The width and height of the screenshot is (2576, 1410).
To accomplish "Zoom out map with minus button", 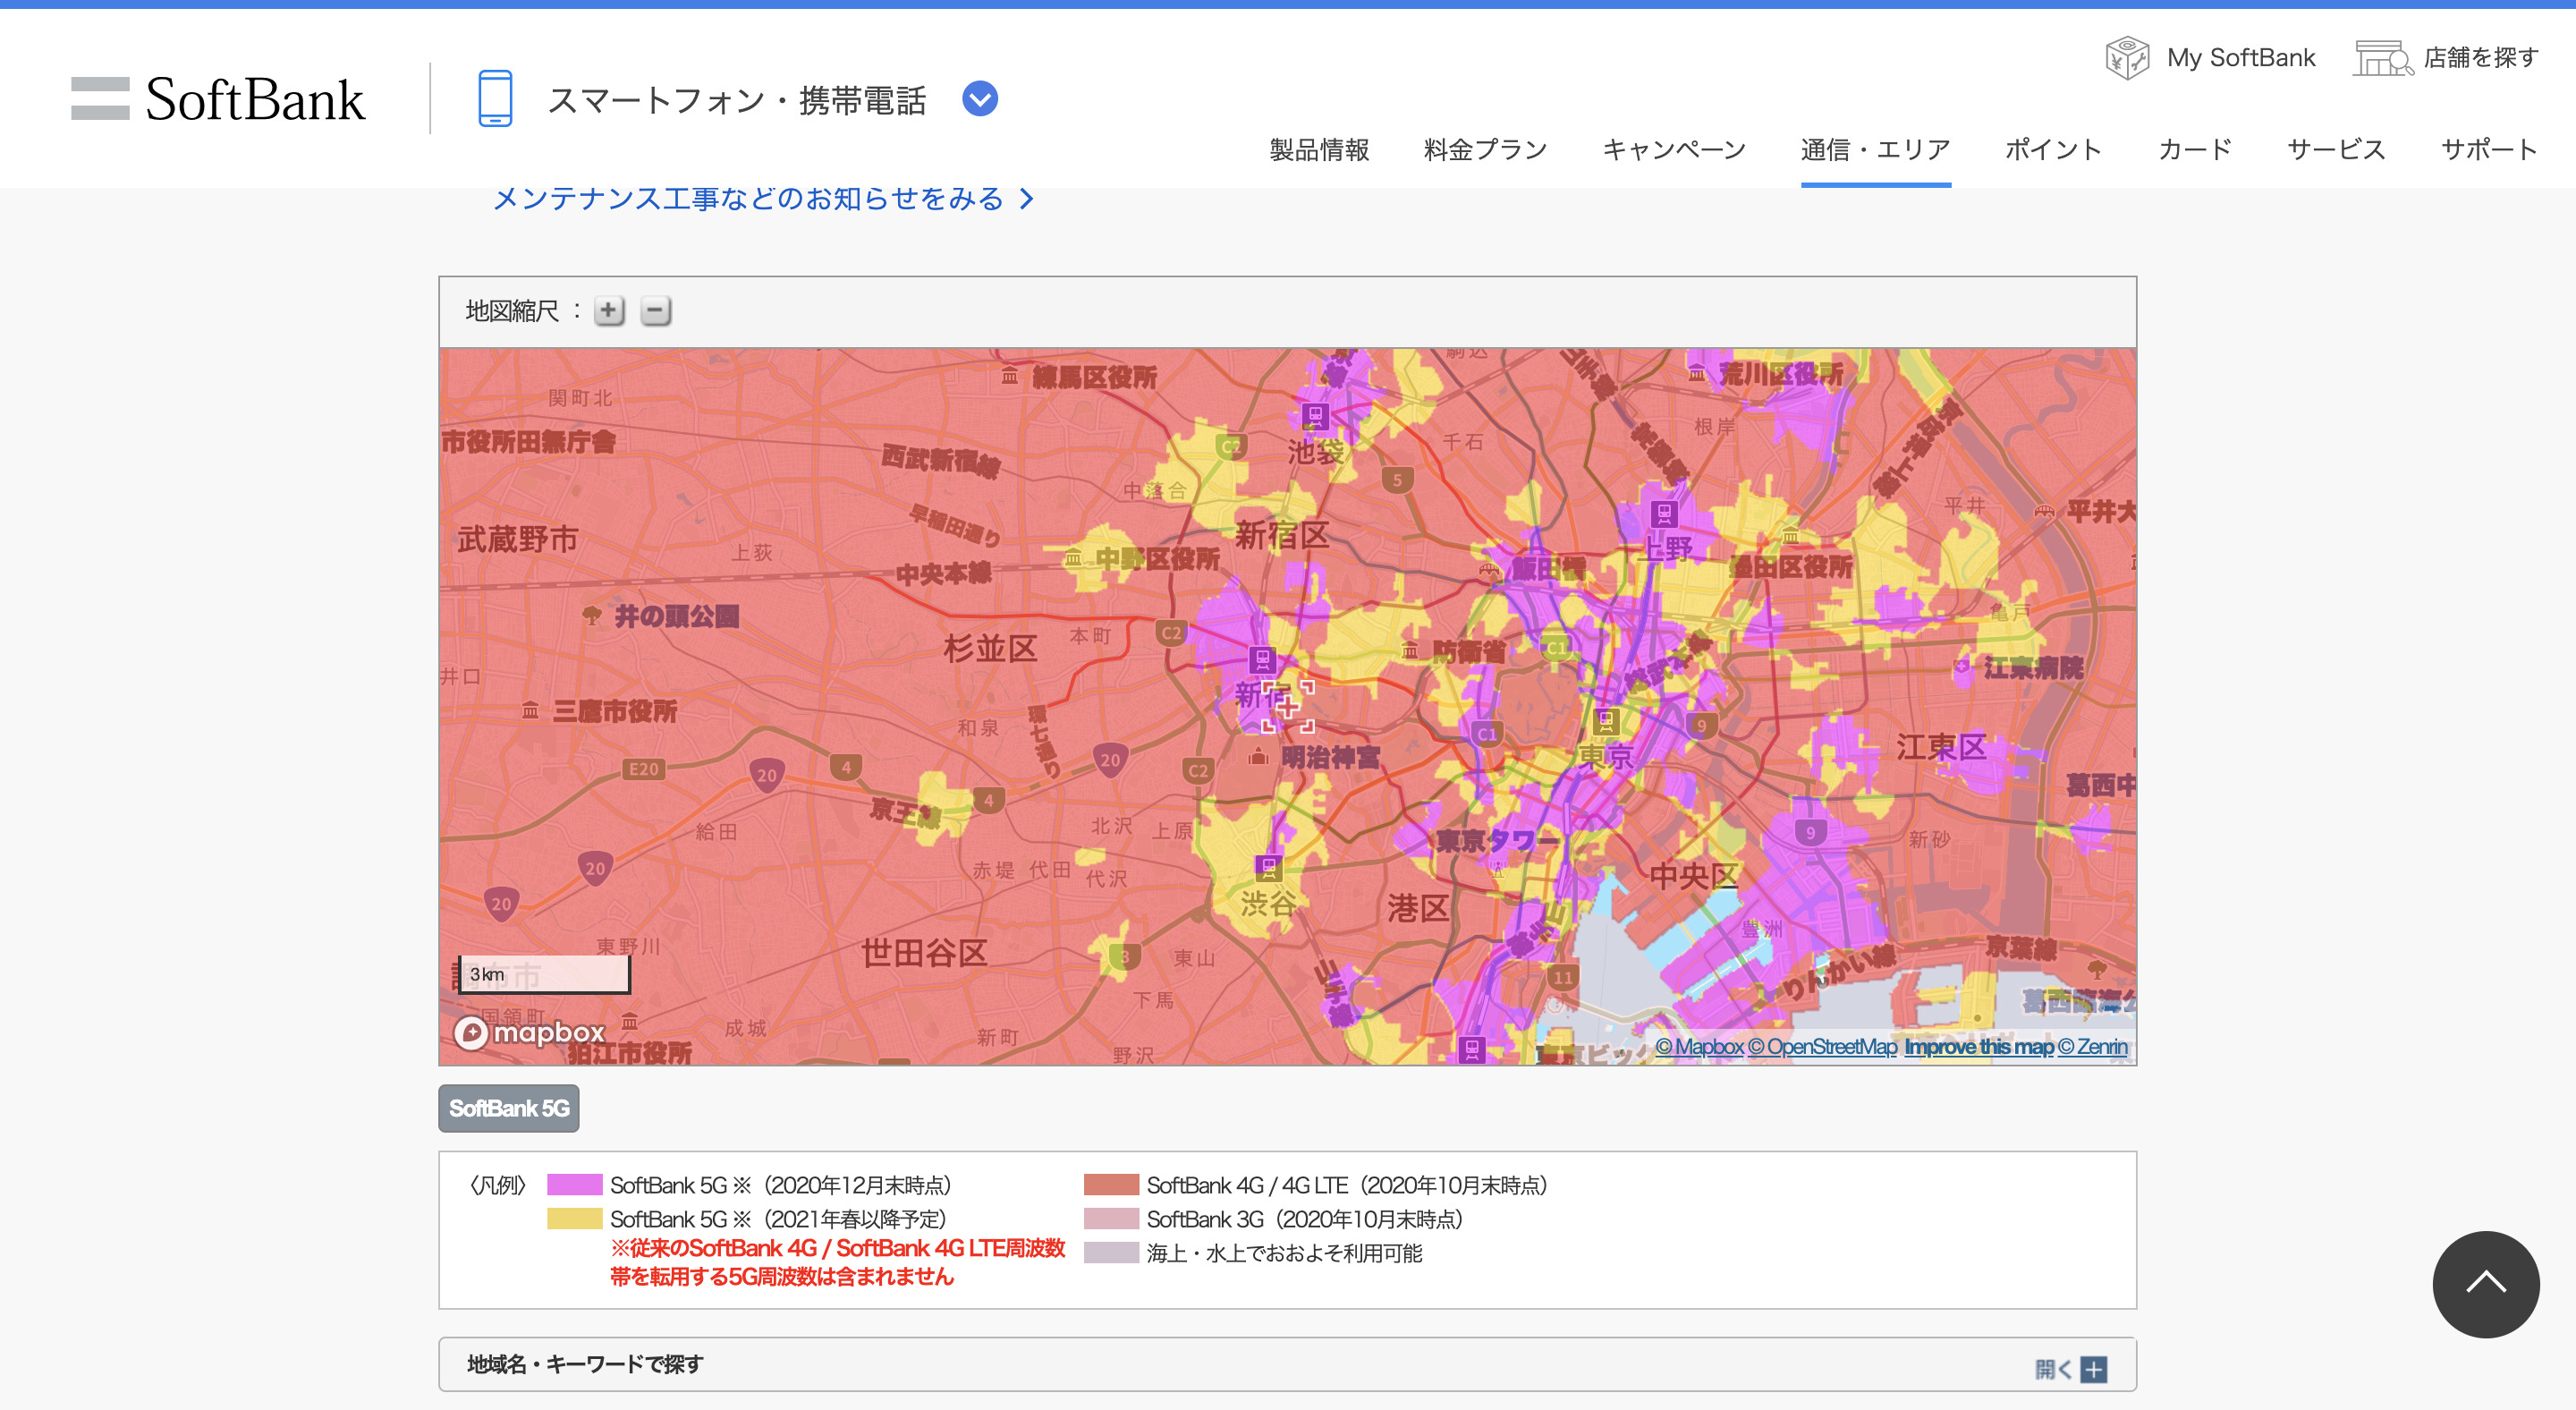I will (656, 311).
